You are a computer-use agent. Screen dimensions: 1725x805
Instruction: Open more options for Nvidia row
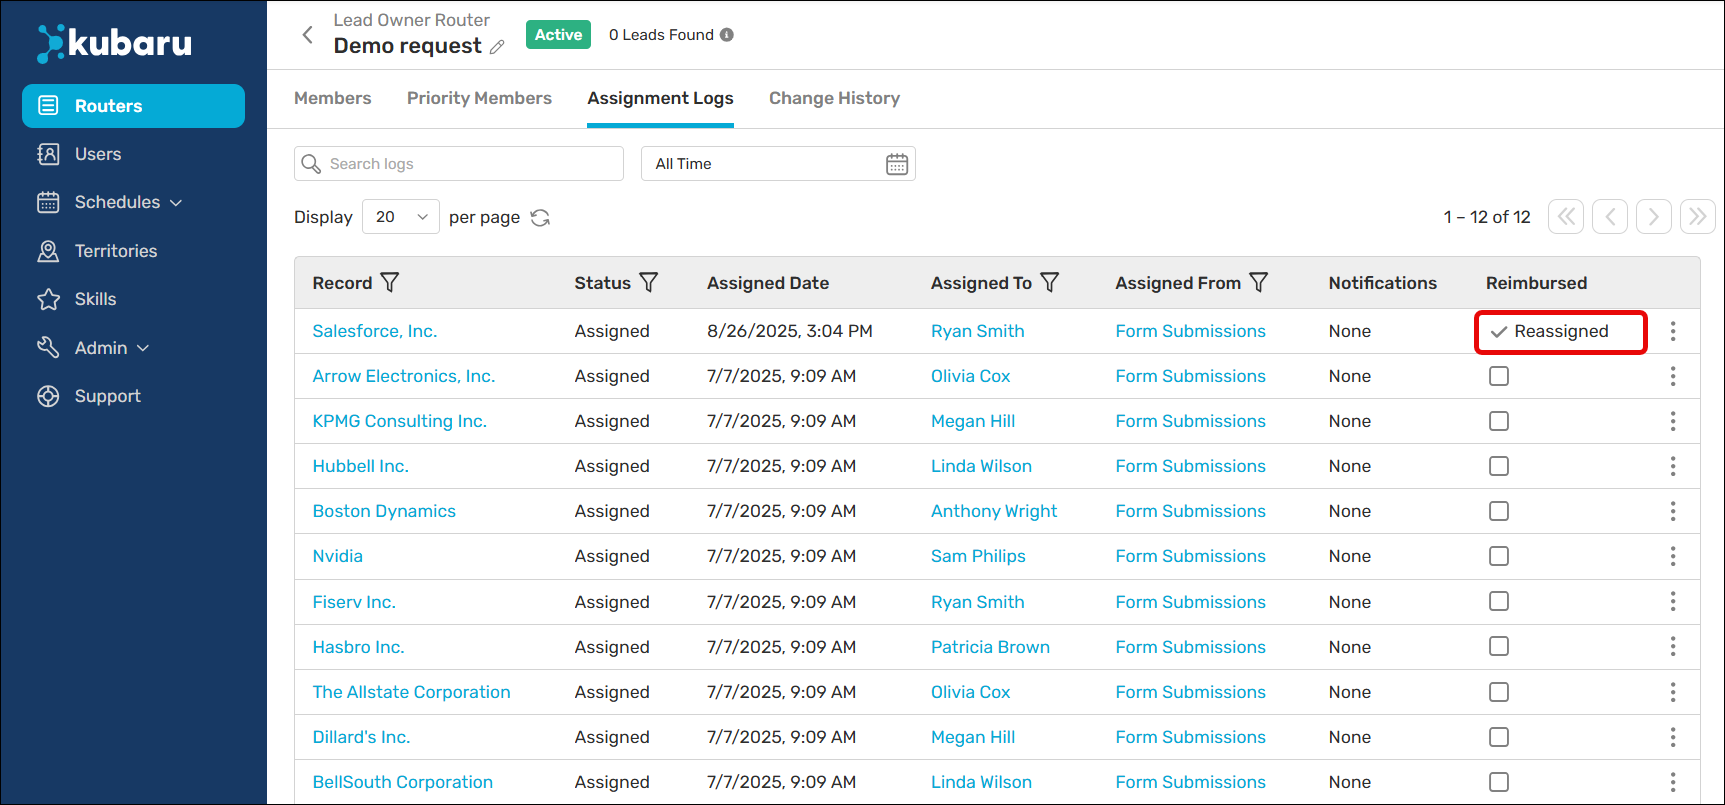[x=1673, y=556]
